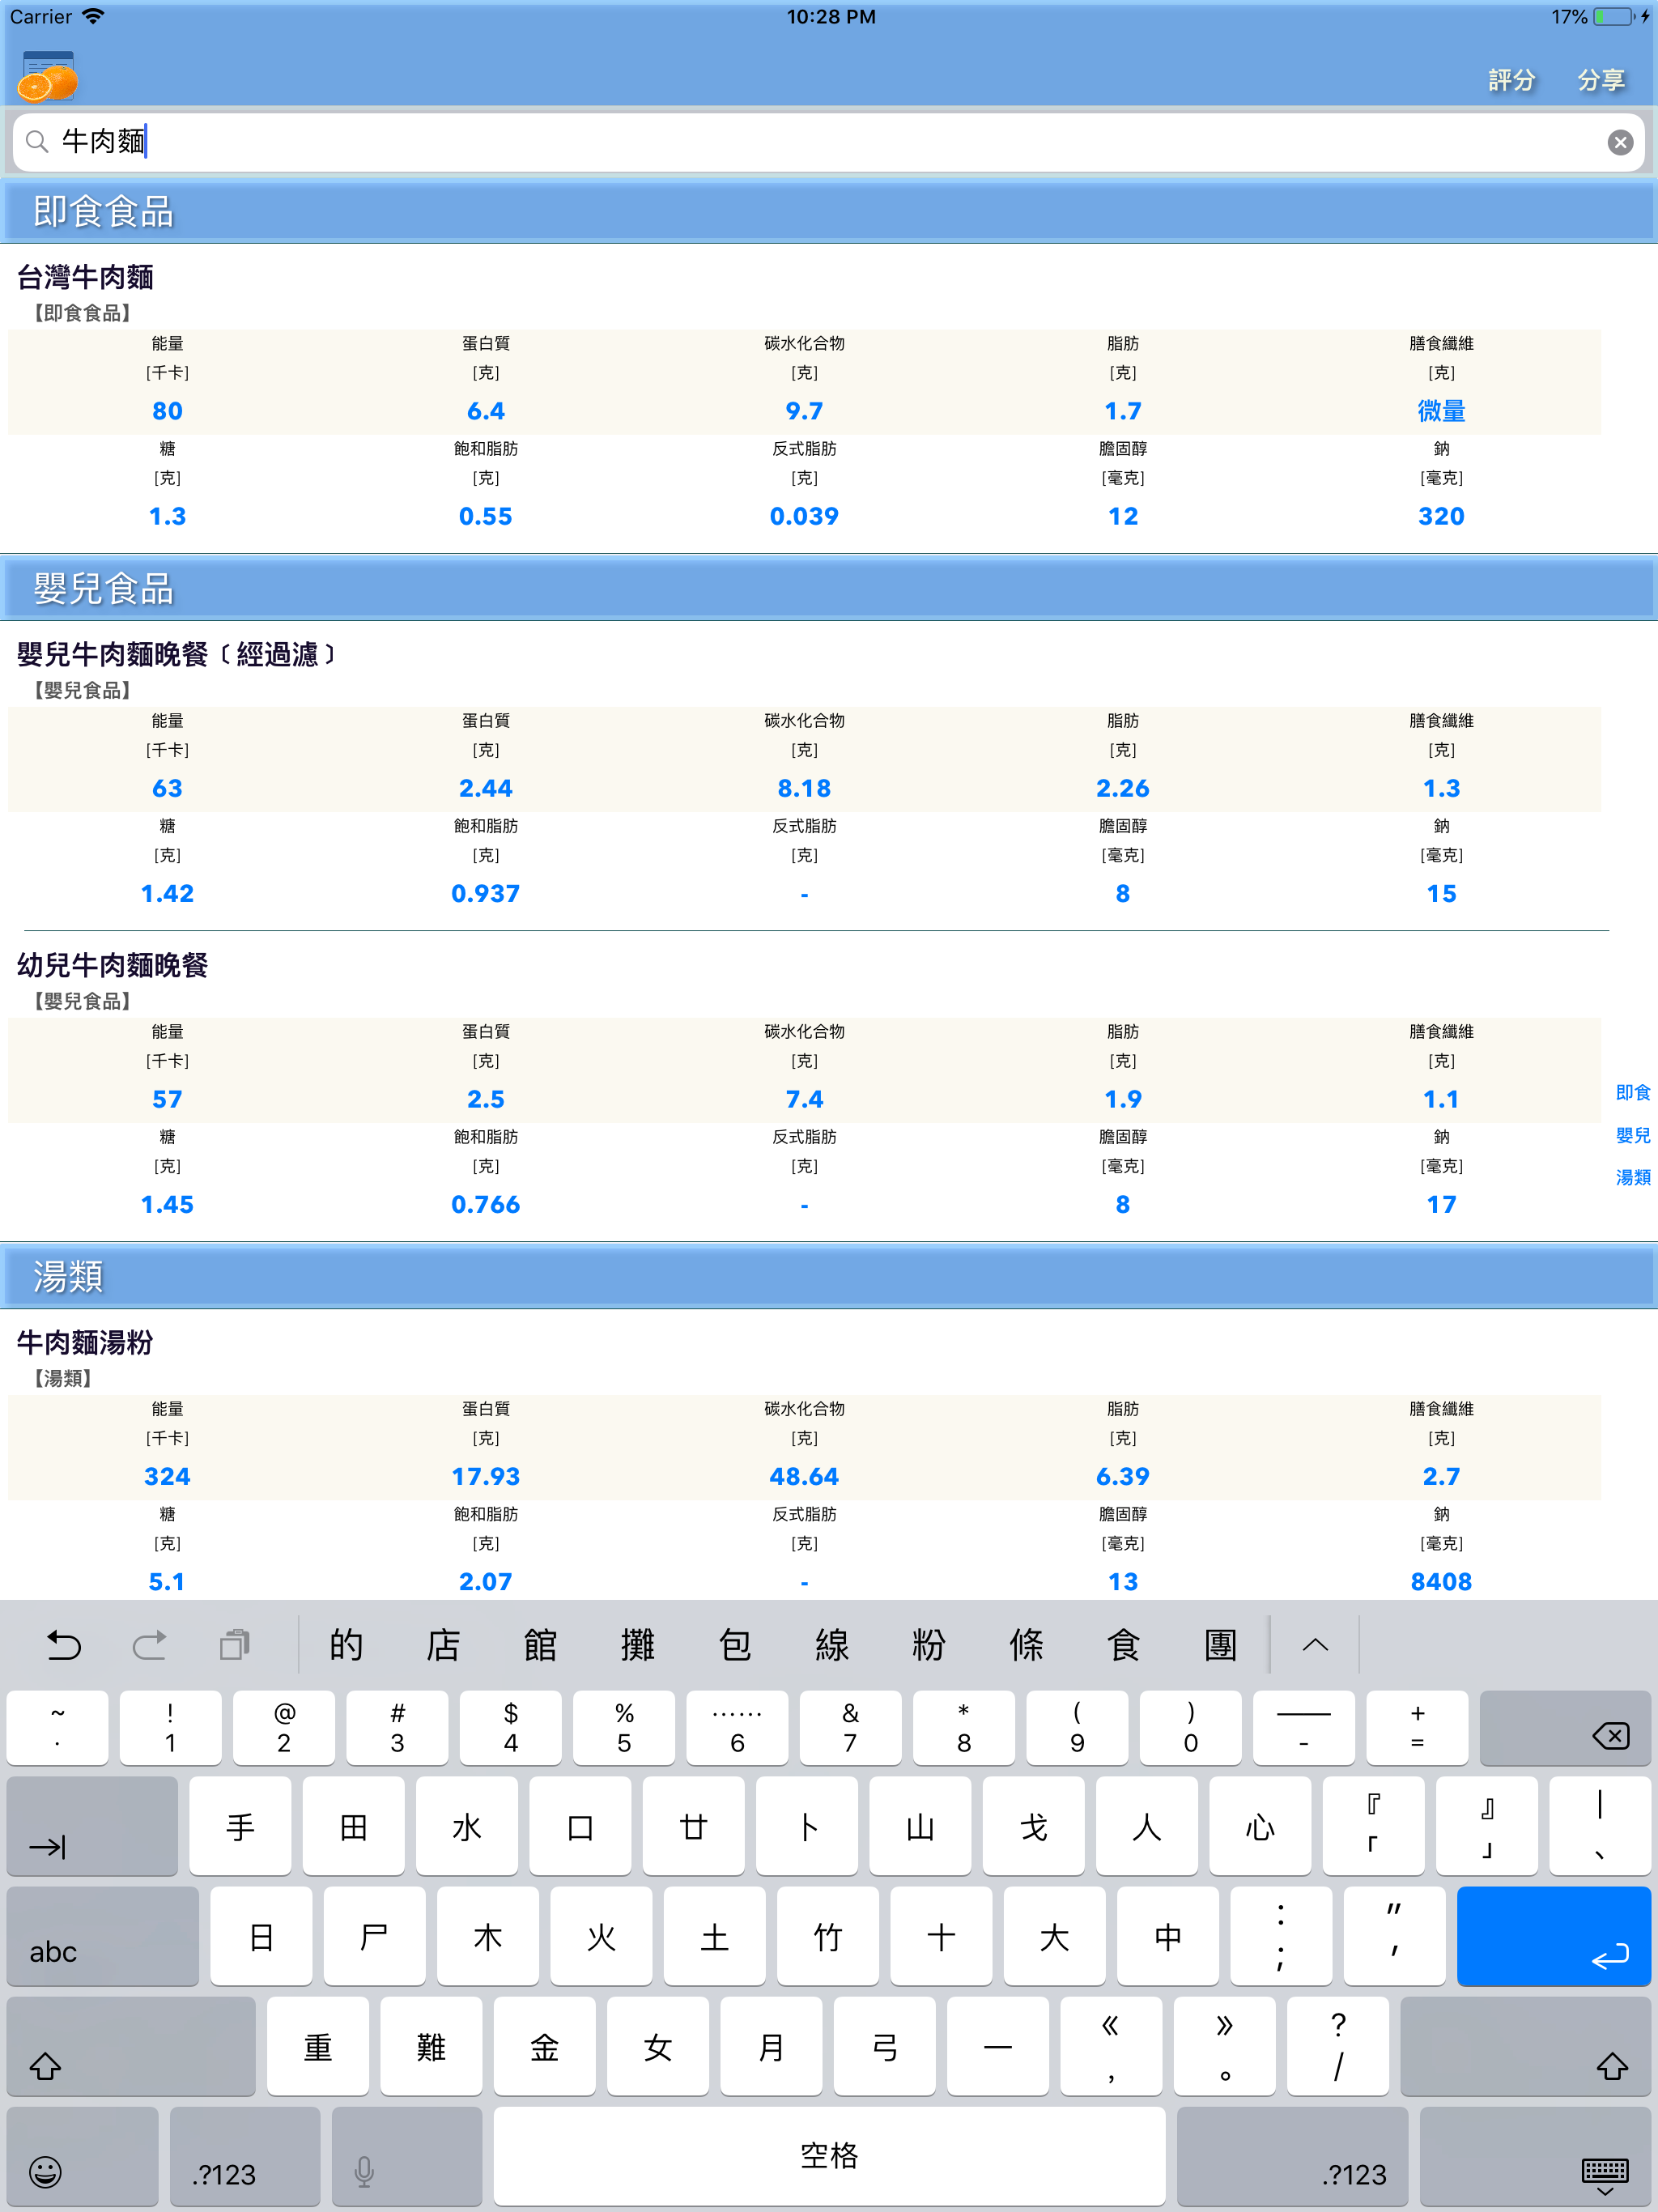1658x2212 pixels.
Task: Choose candidate word 店
Action: 443,1644
